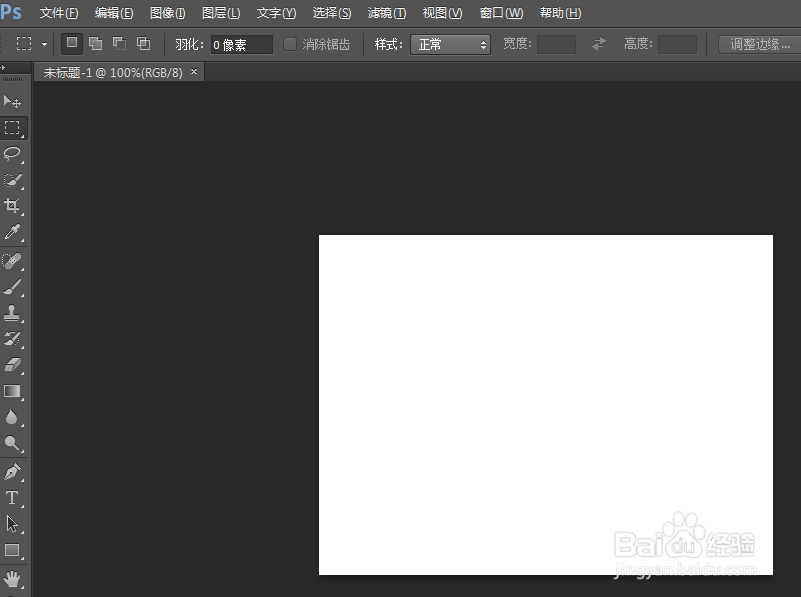Select the Brush tool

coord(12,287)
